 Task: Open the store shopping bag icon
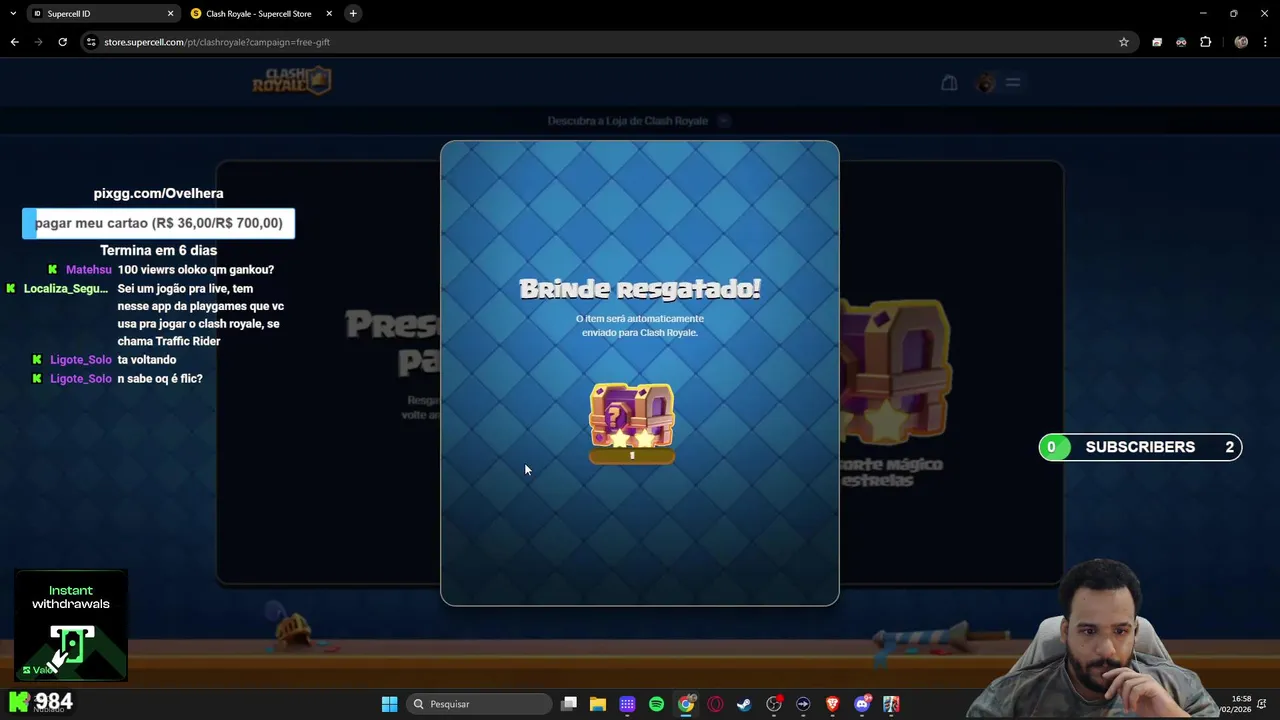[949, 83]
